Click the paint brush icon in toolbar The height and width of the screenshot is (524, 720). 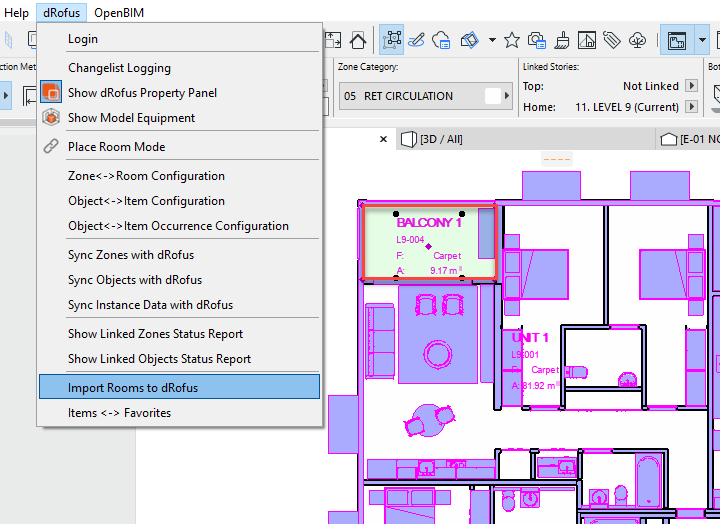(x=563, y=40)
